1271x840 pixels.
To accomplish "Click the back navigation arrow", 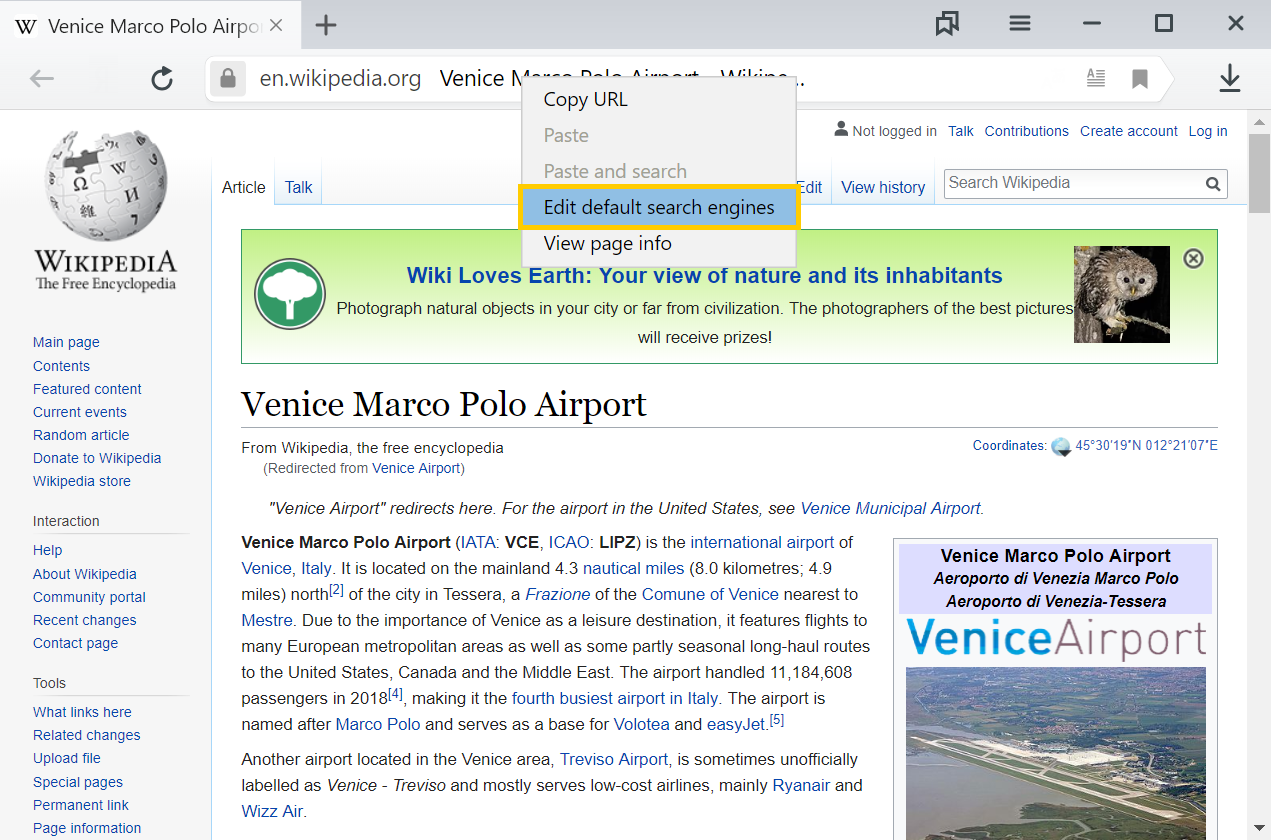I will coord(41,78).
